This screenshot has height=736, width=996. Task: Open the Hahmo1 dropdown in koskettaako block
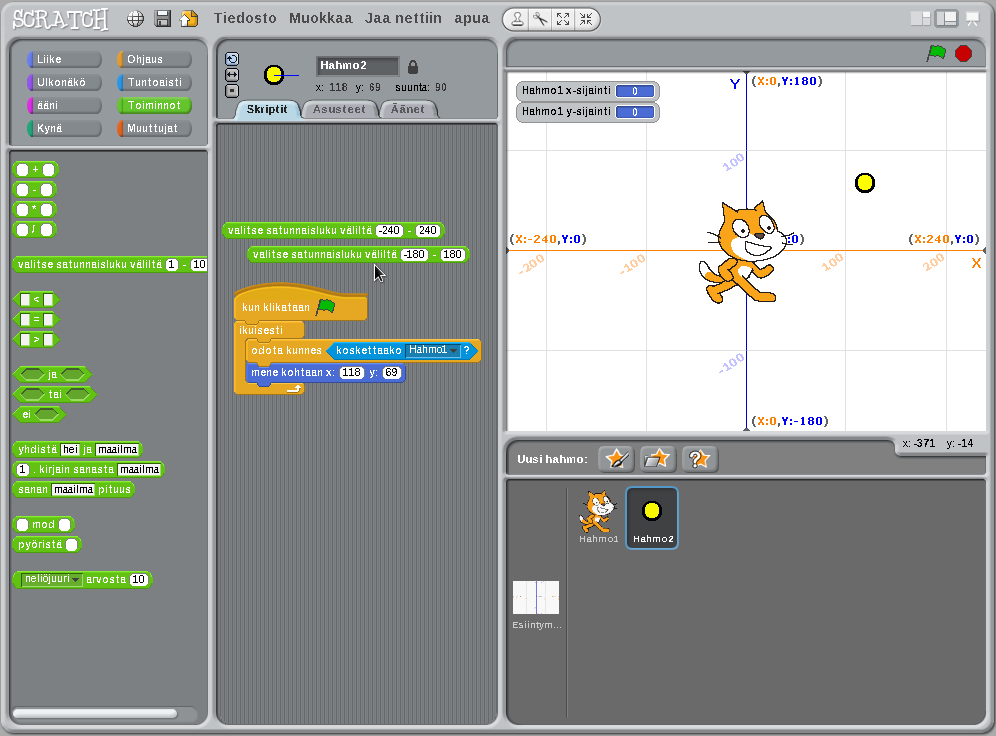pyautogui.click(x=433, y=350)
